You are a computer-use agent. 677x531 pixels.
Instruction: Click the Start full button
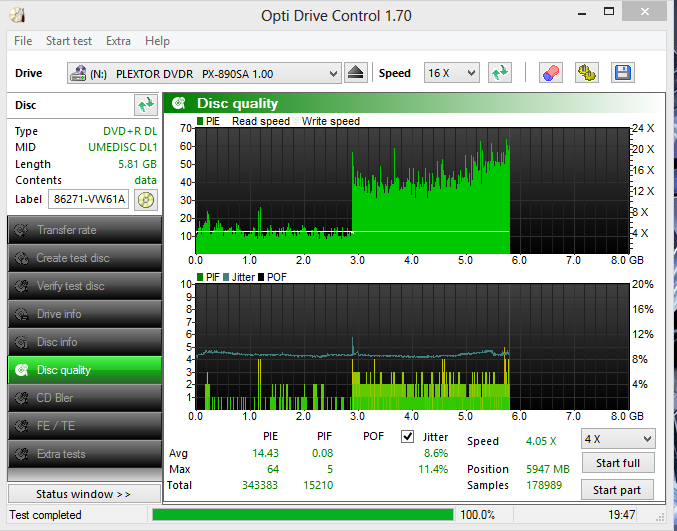(618, 463)
